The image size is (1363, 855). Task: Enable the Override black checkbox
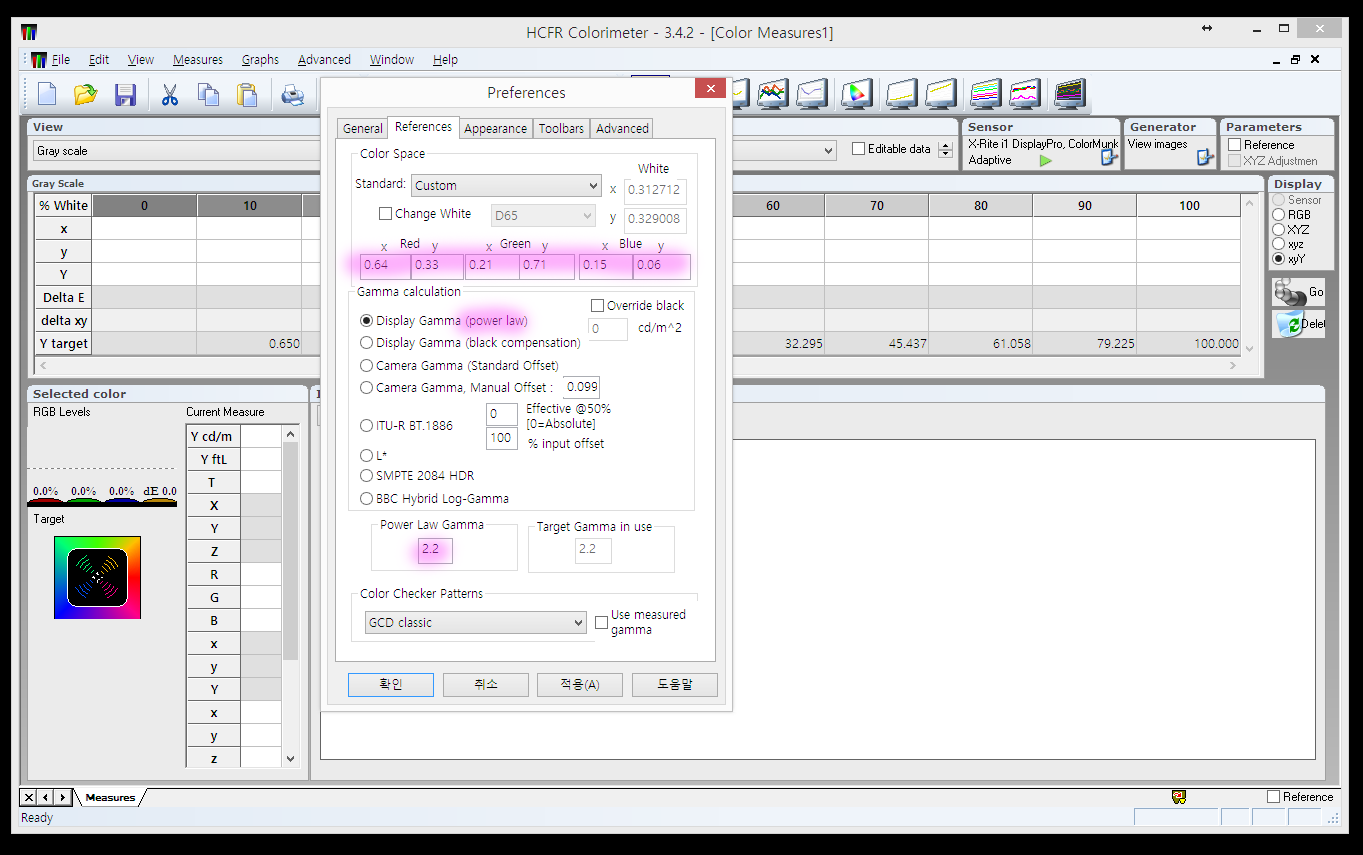(598, 305)
